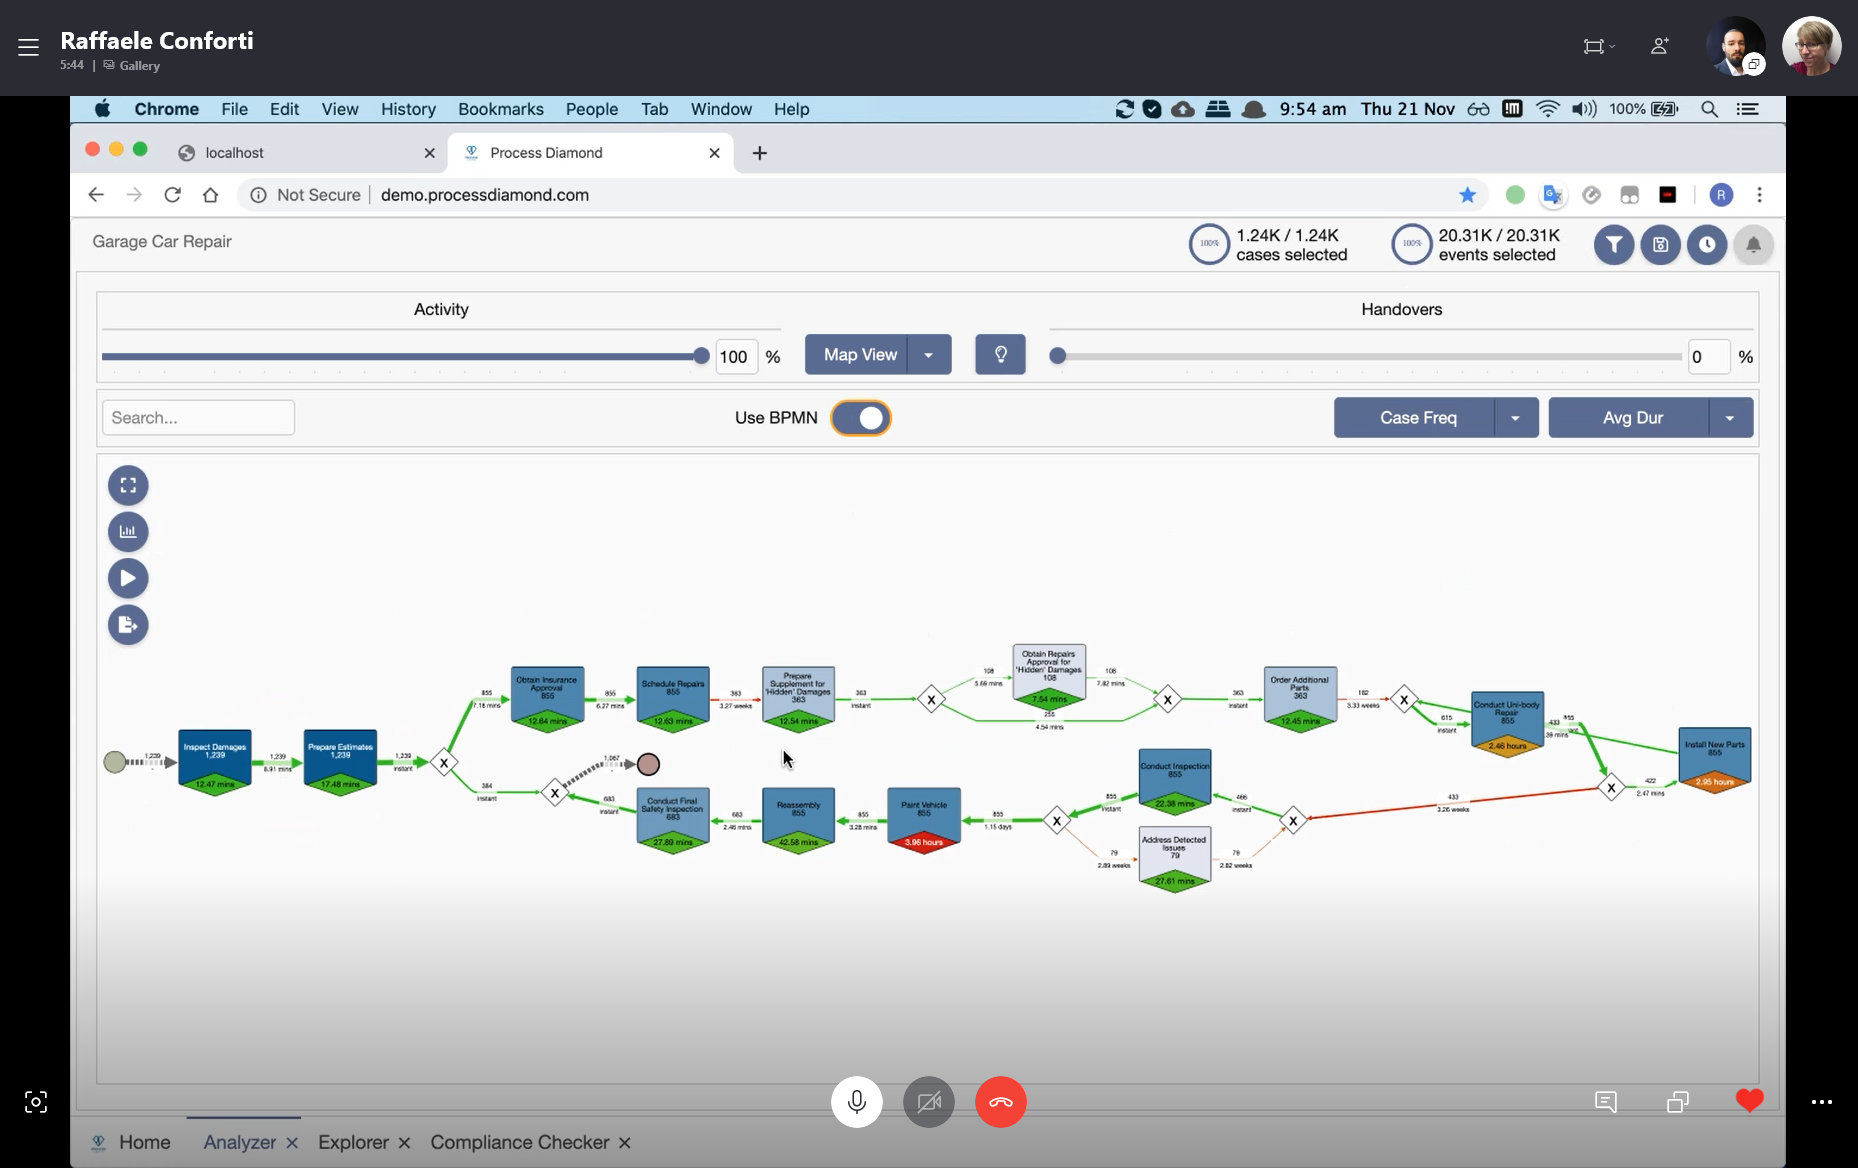The width and height of the screenshot is (1858, 1168).
Task: Open the Apple menu
Action: tap(102, 109)
